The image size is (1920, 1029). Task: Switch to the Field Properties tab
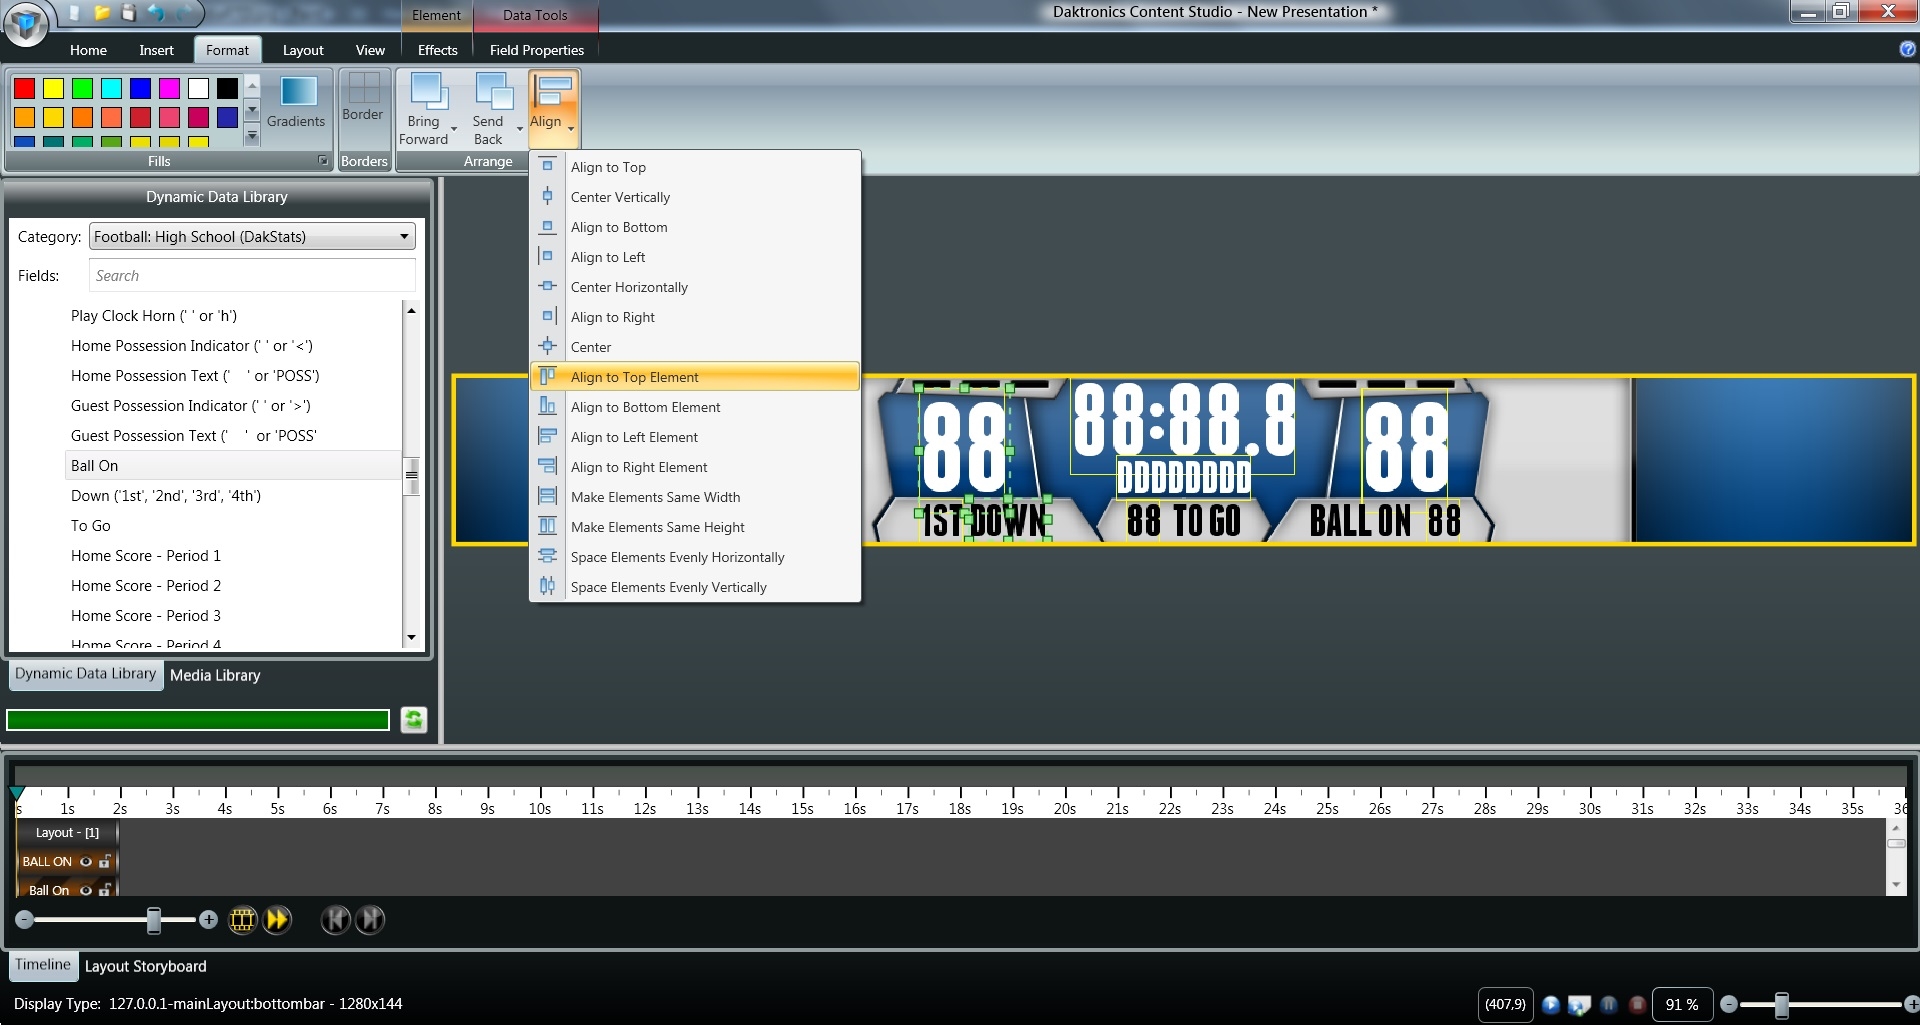coord(536,50)
